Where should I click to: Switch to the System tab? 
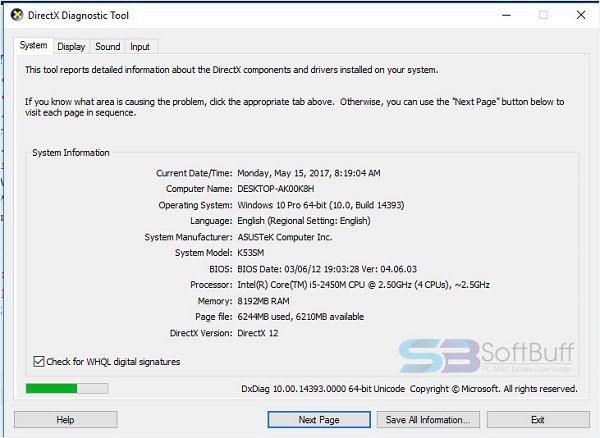[34, 46]
